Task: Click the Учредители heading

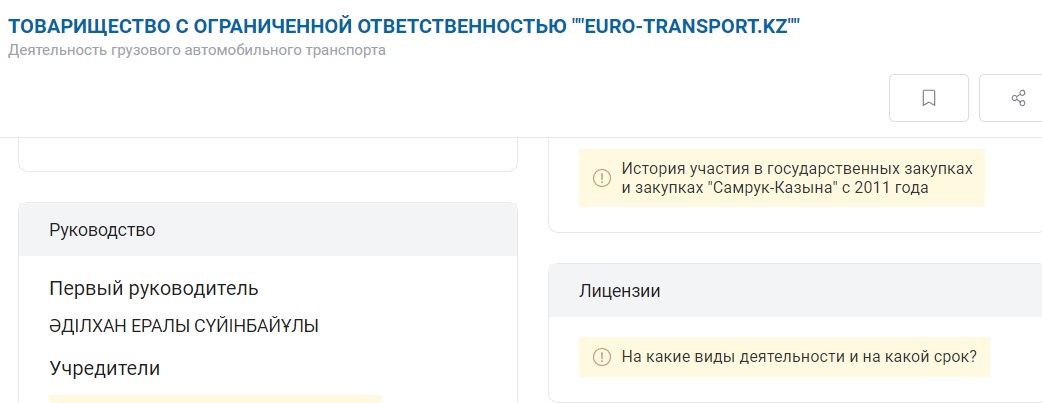Action: click(x=104, y=368)
